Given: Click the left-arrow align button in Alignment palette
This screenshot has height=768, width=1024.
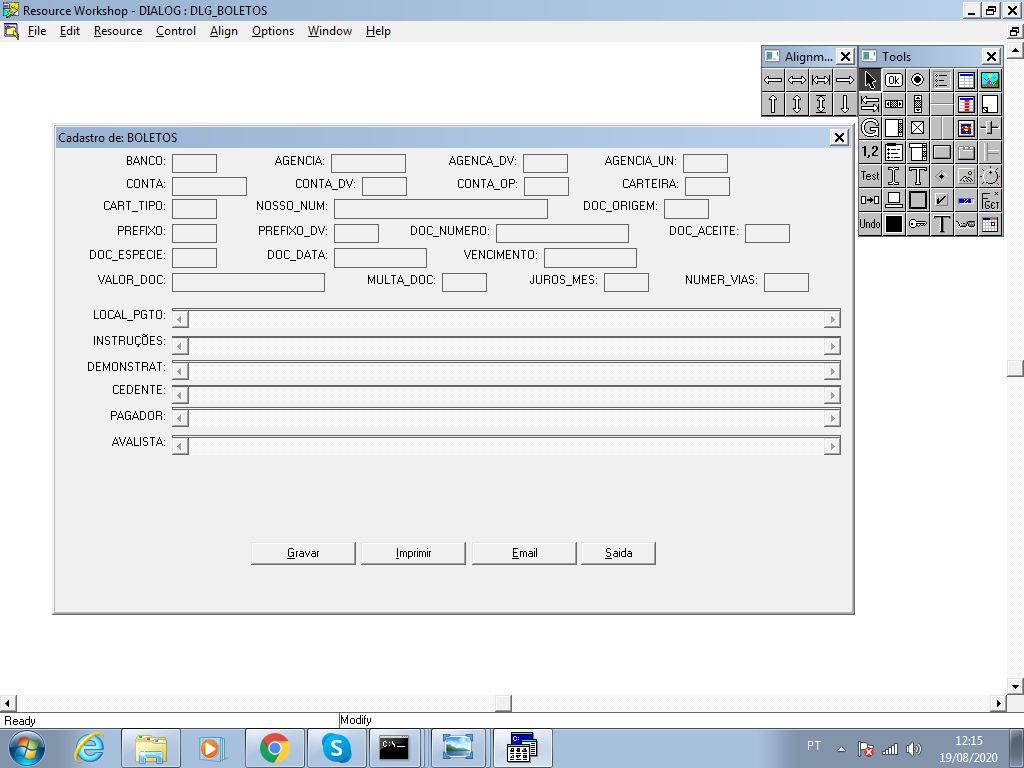Looking at the screenshot, I should (773, 80).
